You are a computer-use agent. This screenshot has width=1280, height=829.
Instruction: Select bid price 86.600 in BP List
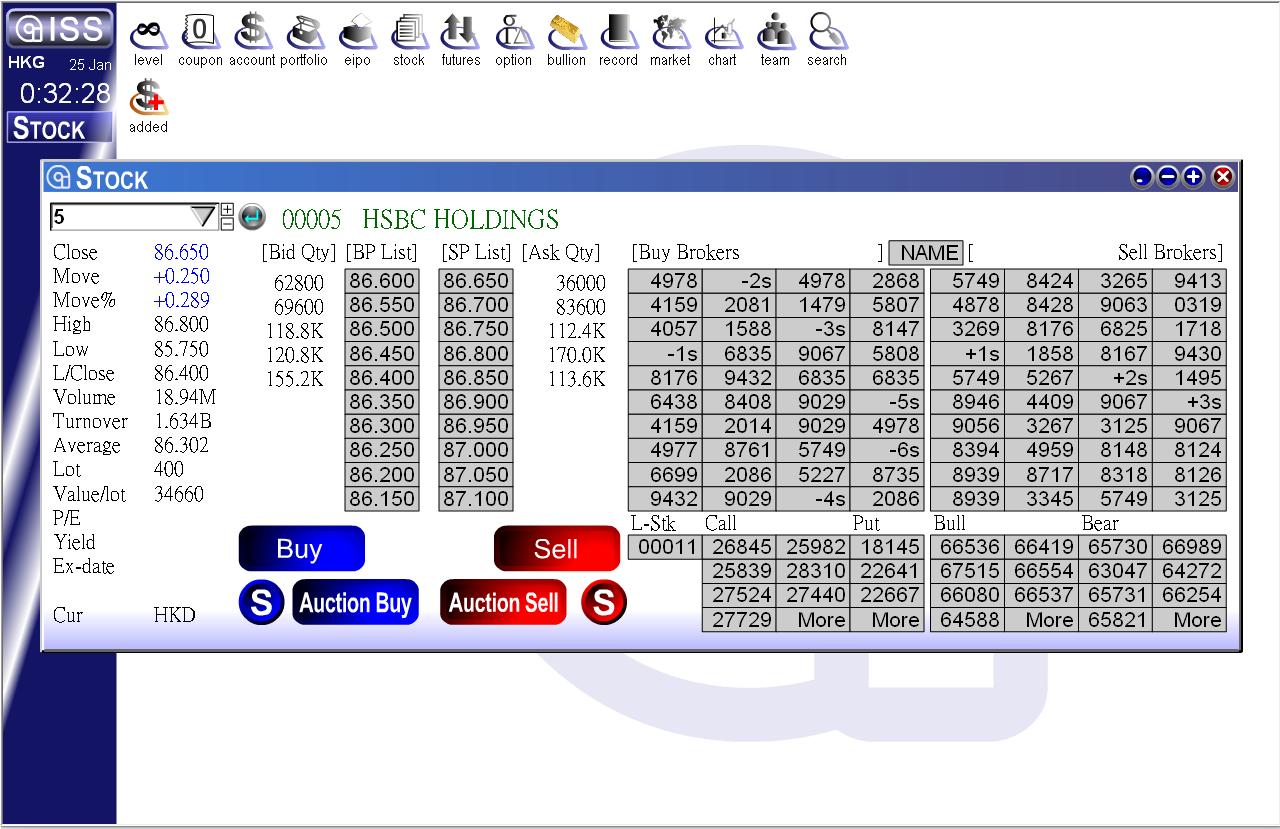tap(382, 282)
